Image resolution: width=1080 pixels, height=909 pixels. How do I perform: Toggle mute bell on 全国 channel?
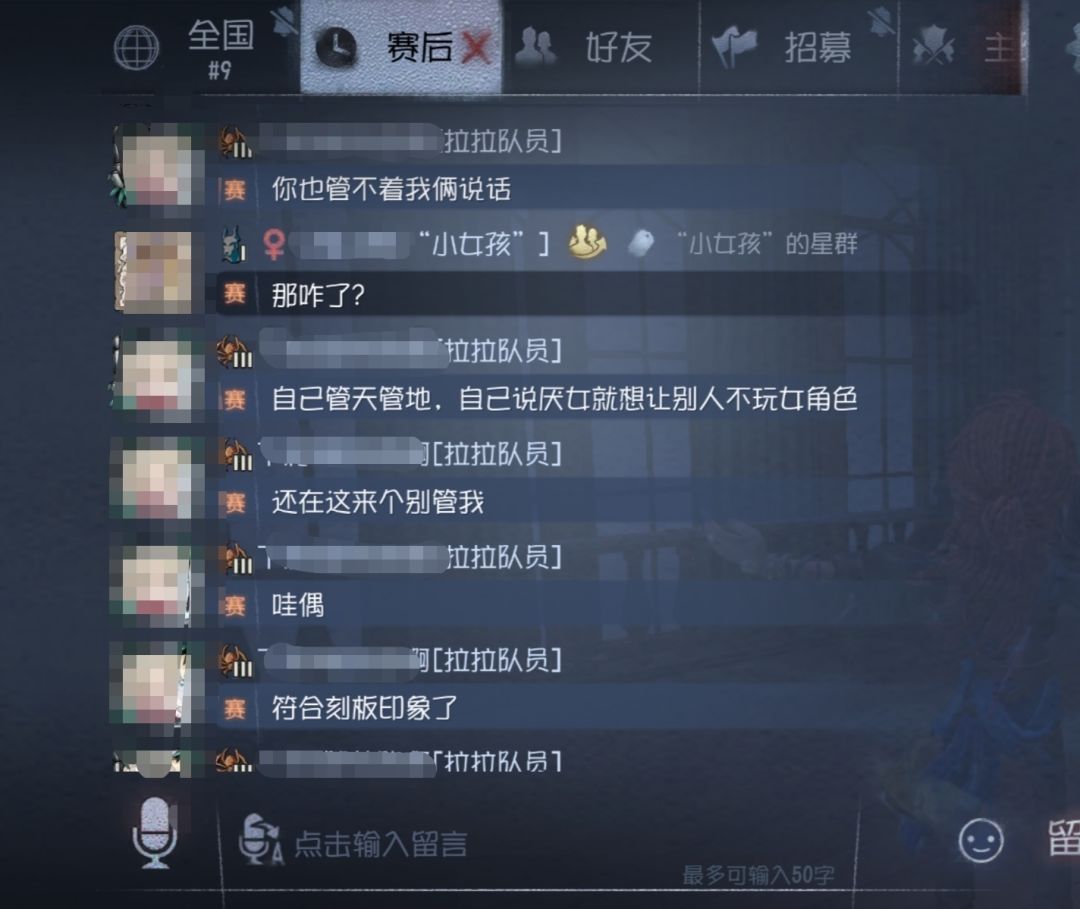click(285, 21)
